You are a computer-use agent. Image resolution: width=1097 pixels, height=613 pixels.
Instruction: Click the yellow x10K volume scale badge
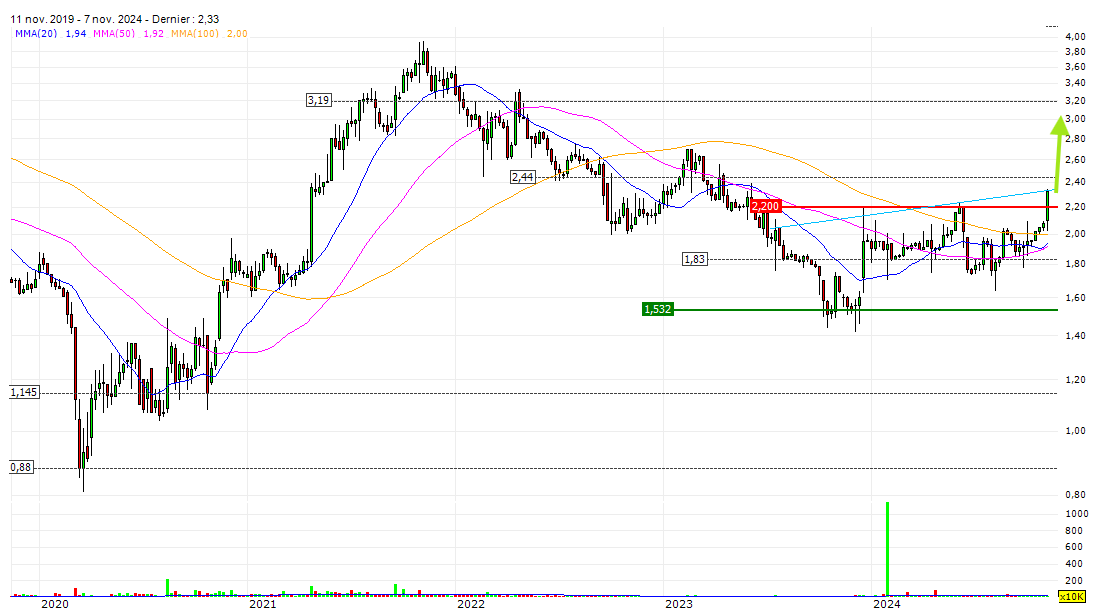coord(1071,597)
